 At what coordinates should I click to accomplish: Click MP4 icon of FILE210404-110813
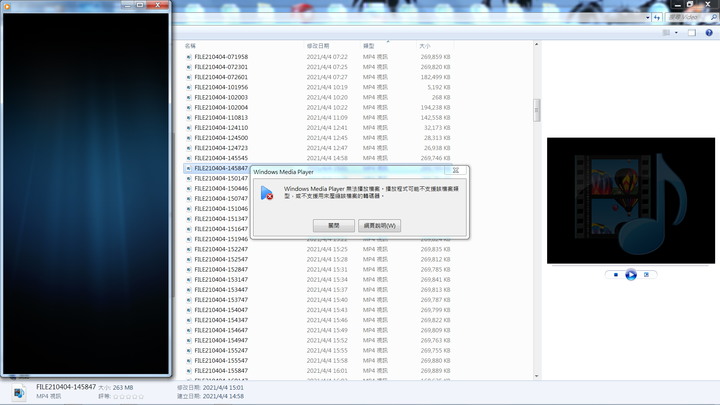coord(188,118)
